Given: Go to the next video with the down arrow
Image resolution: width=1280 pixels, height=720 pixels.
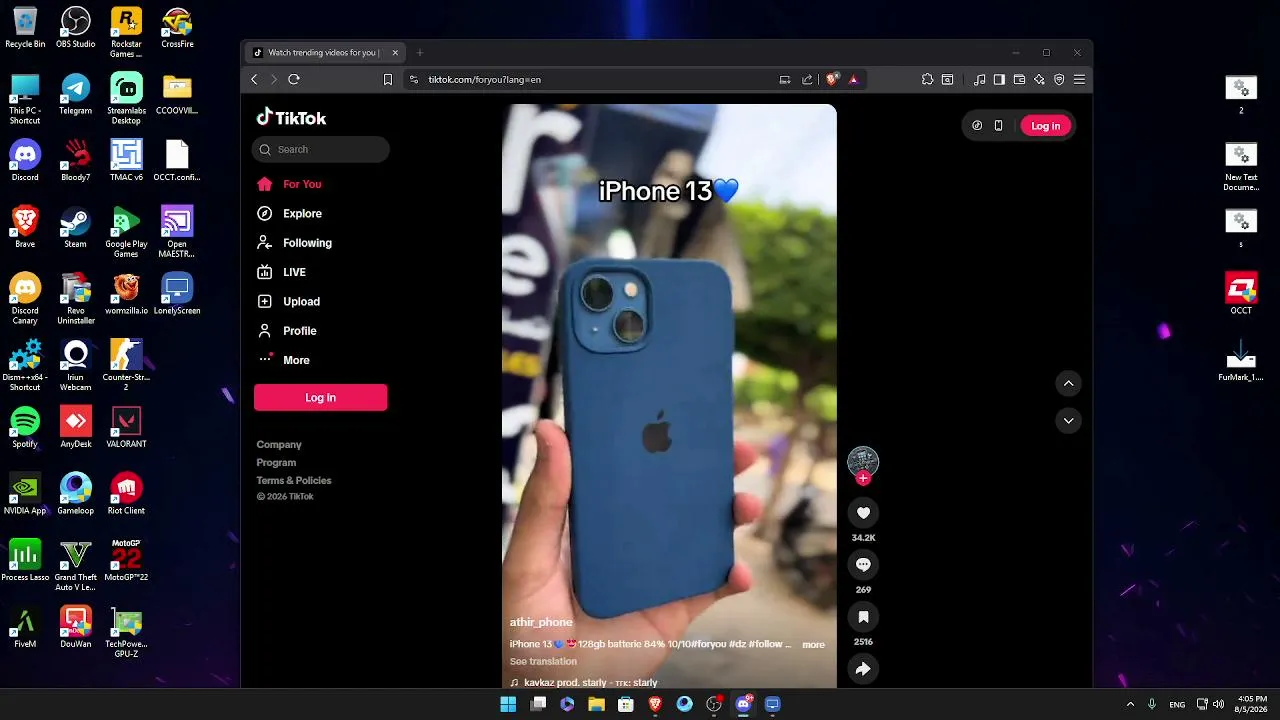Looking at the screenshot, I should (x=1068, y=421).
